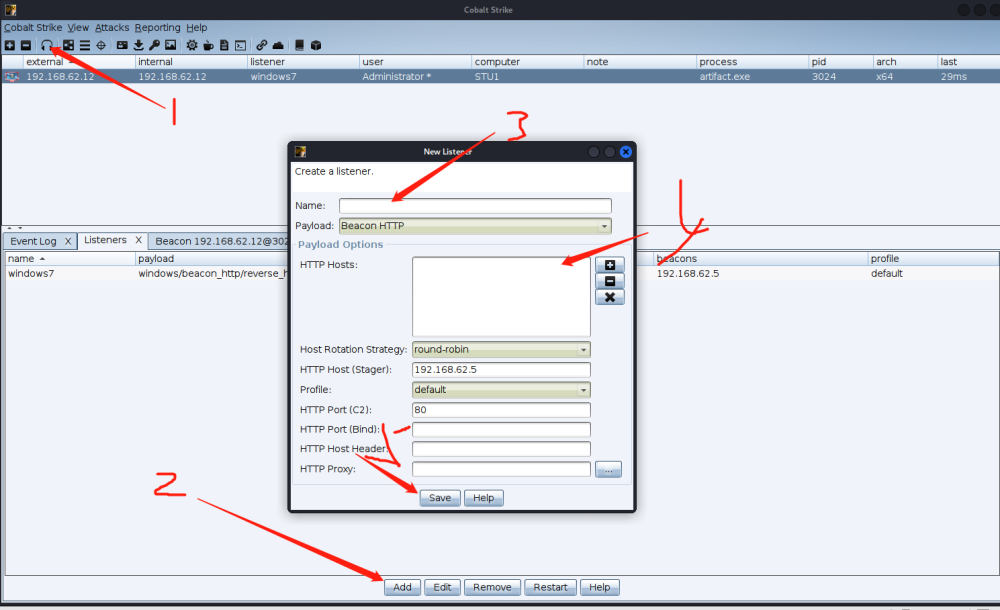Click the Remove listener button
The height and width of the screenshot is (610, 1000).
tap(492, 587)
